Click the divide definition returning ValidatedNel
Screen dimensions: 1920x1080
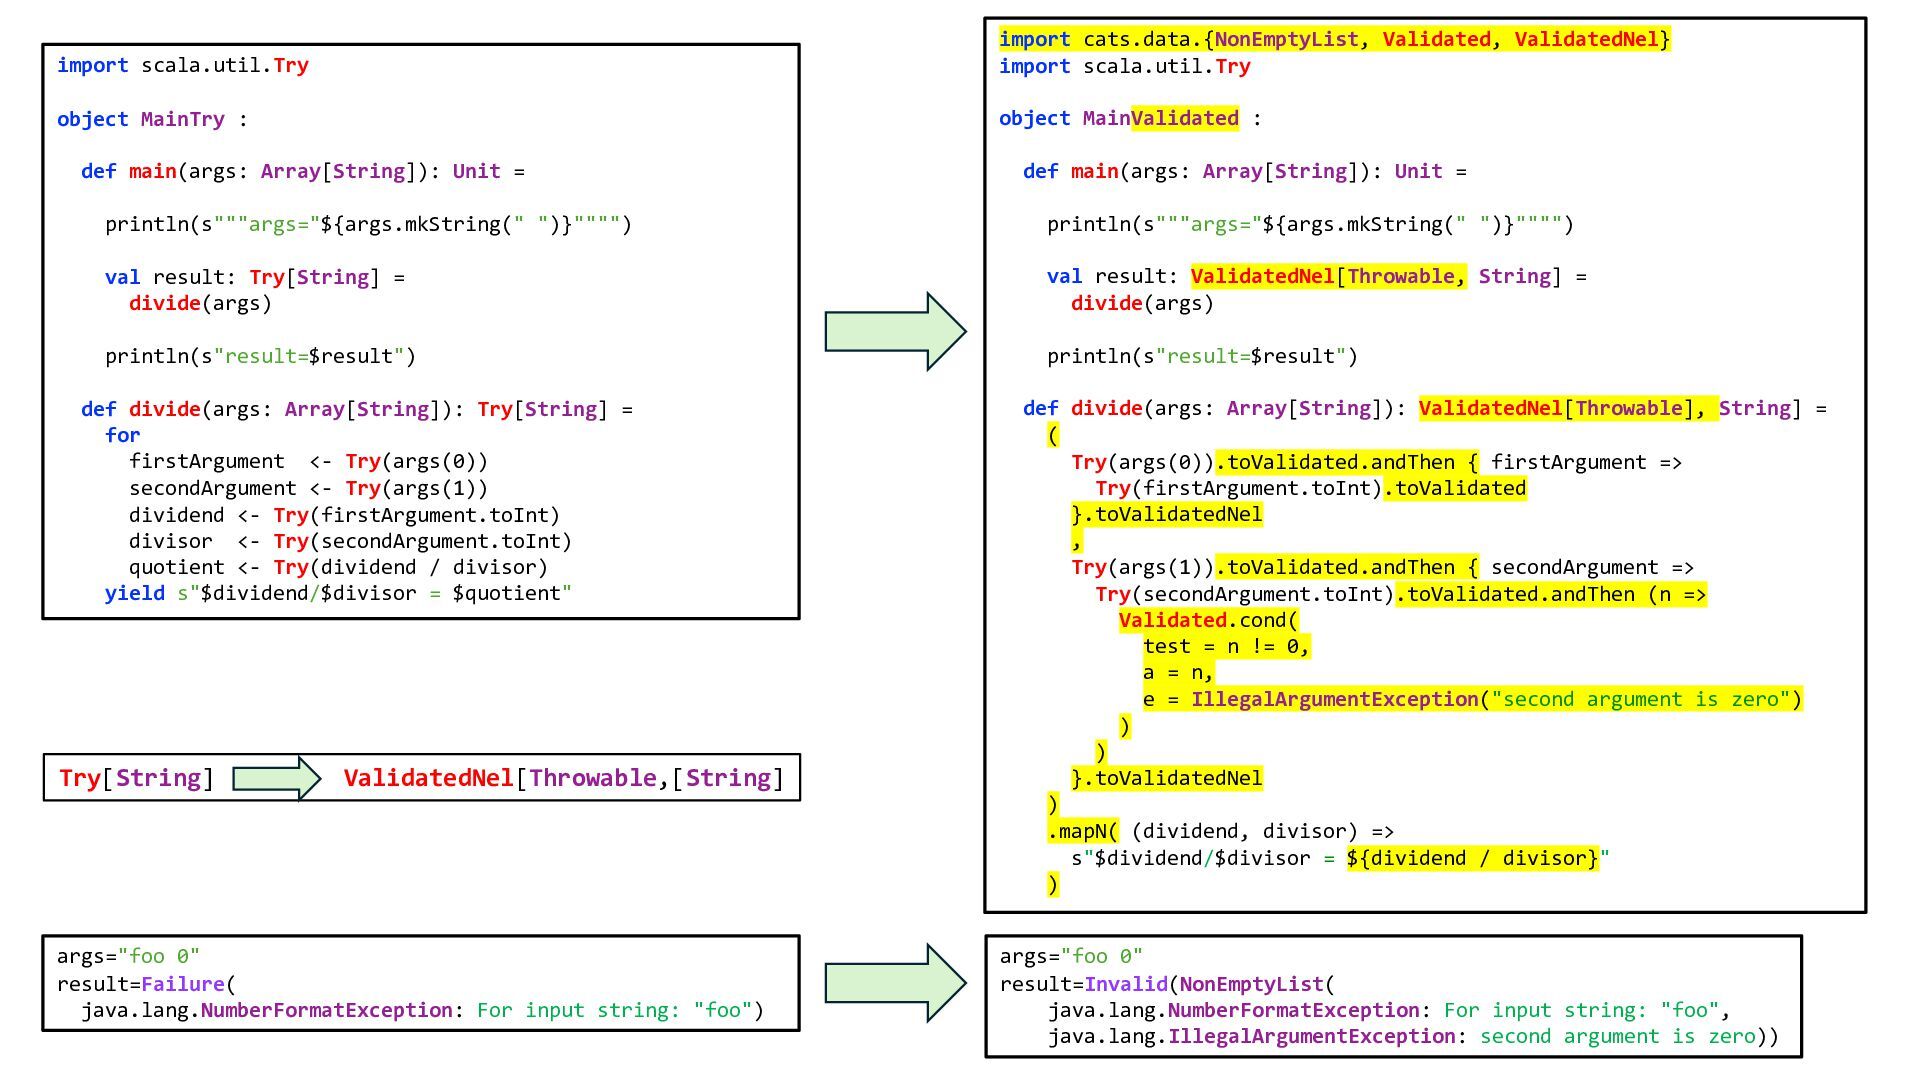[1425, 408]
